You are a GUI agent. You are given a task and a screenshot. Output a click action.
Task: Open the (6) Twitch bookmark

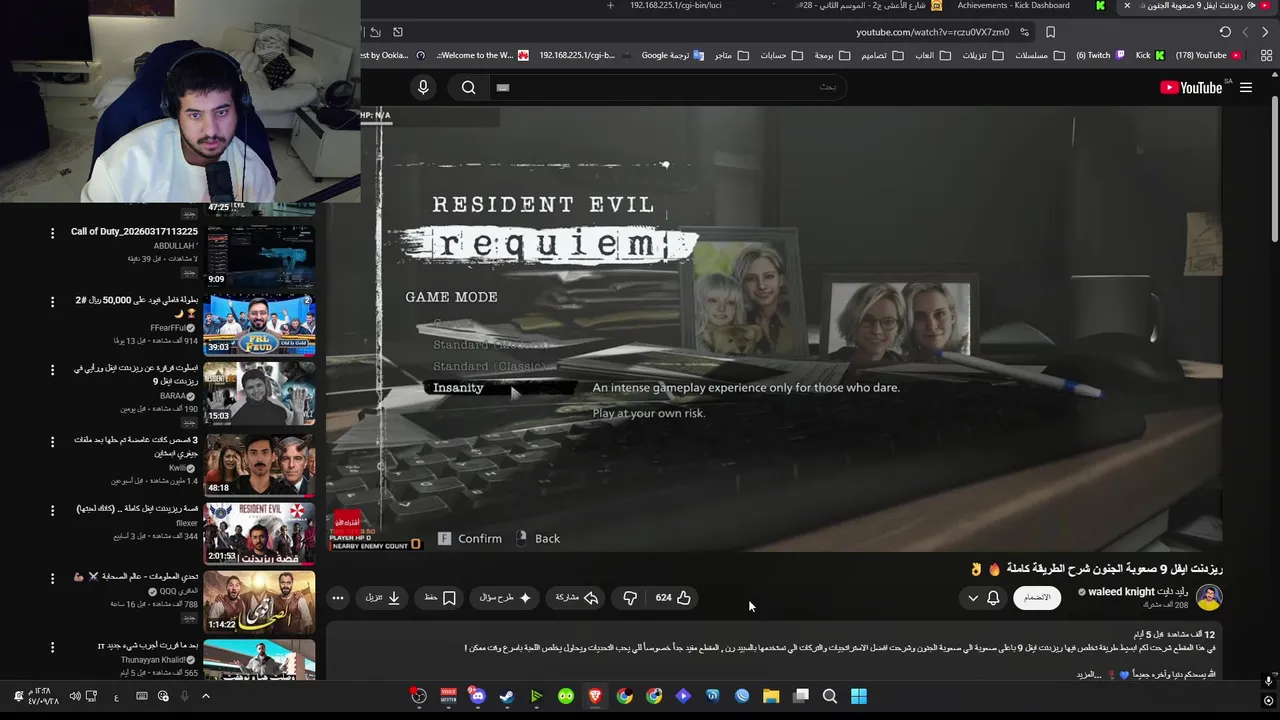pyautogui.click(x=1100, y=55)
